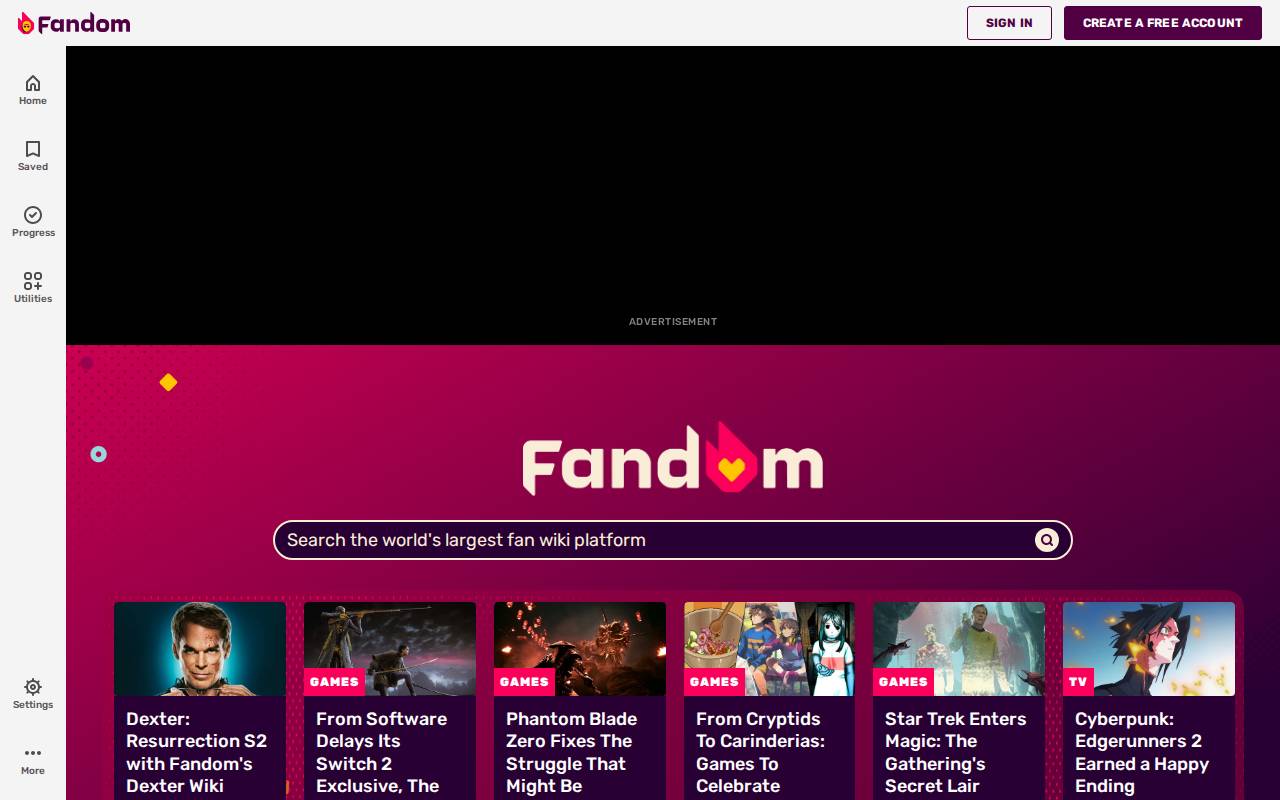Click the large Fandom hero logo

673,459
